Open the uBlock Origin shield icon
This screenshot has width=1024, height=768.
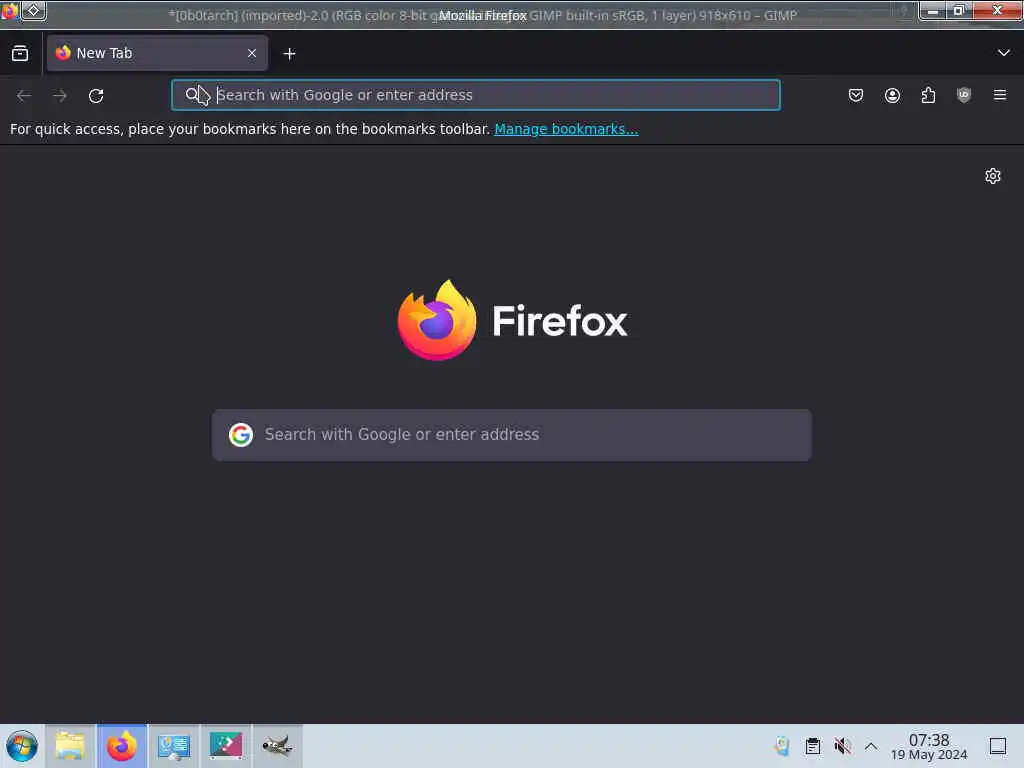point(964,95)
